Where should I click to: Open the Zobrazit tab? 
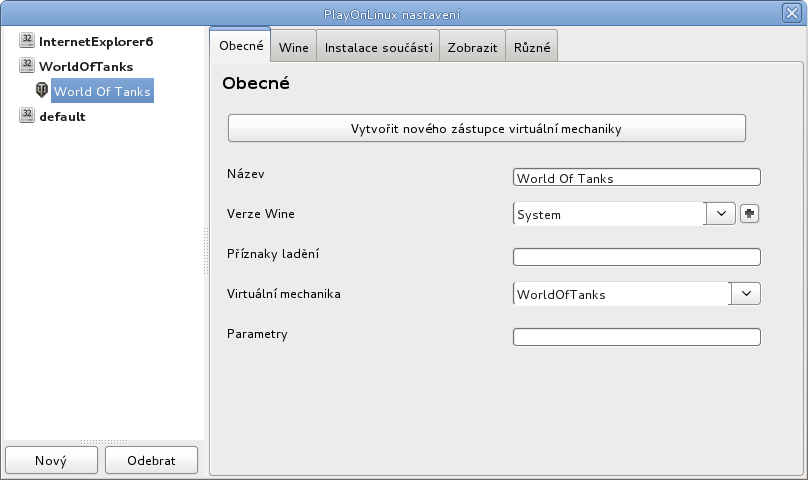(473, 47)
